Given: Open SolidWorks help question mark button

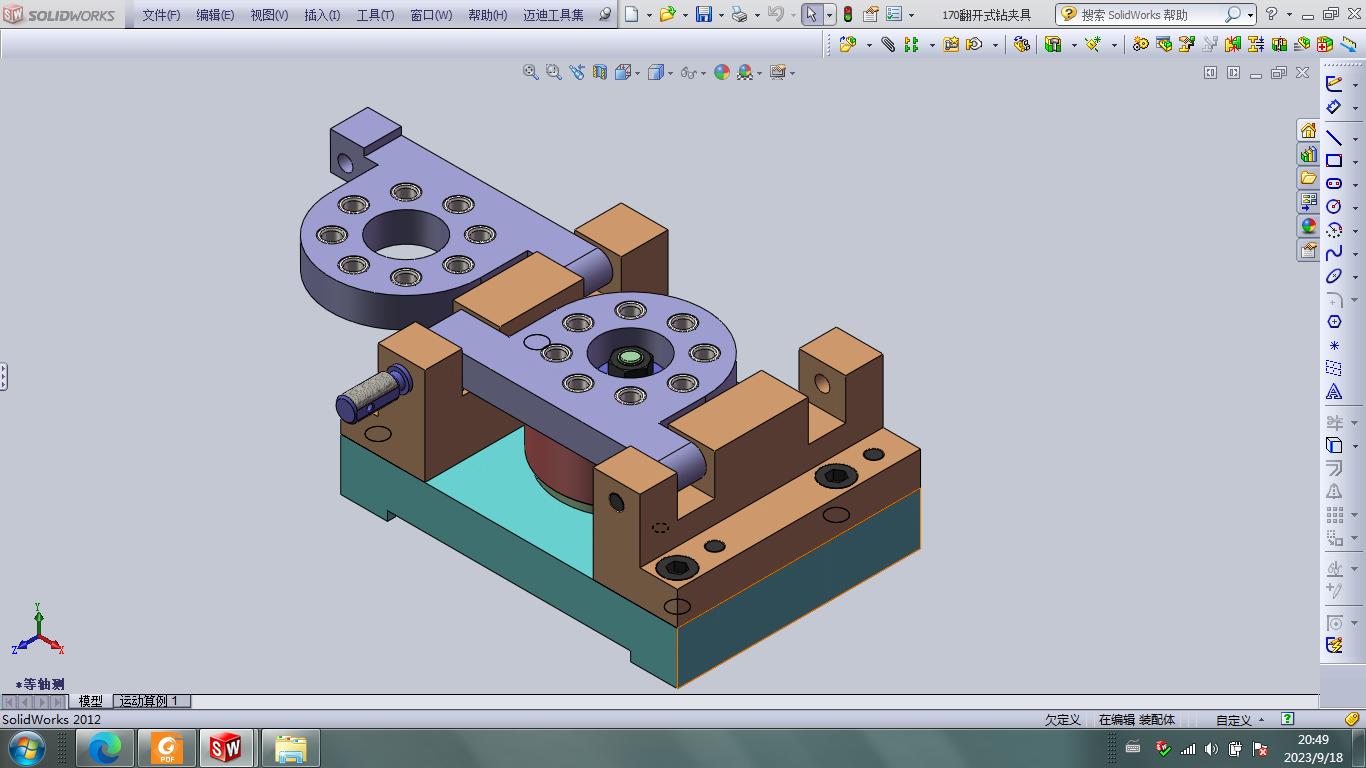Looking at the screenshot, I should click(x=1271, y=14).
